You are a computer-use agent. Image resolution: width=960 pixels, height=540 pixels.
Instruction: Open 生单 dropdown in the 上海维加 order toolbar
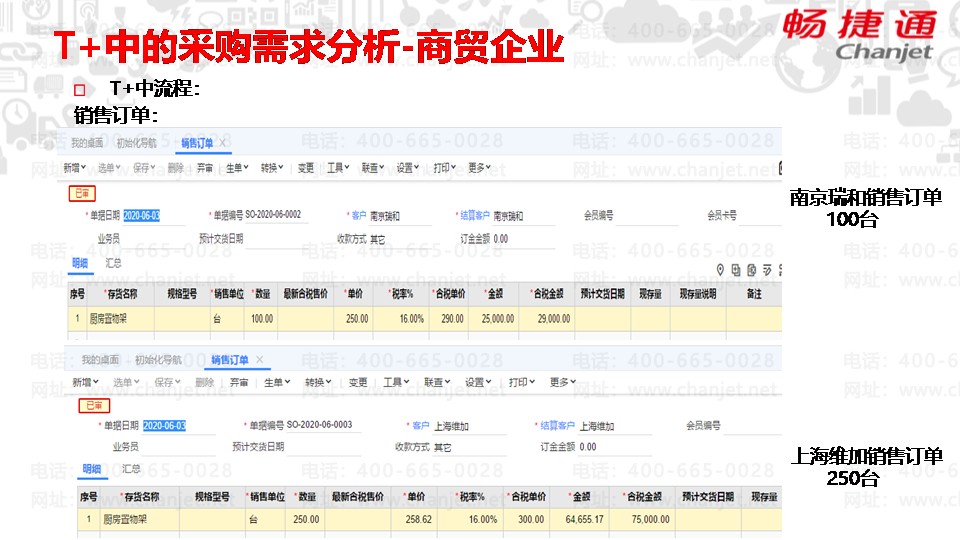click(277, 382)
